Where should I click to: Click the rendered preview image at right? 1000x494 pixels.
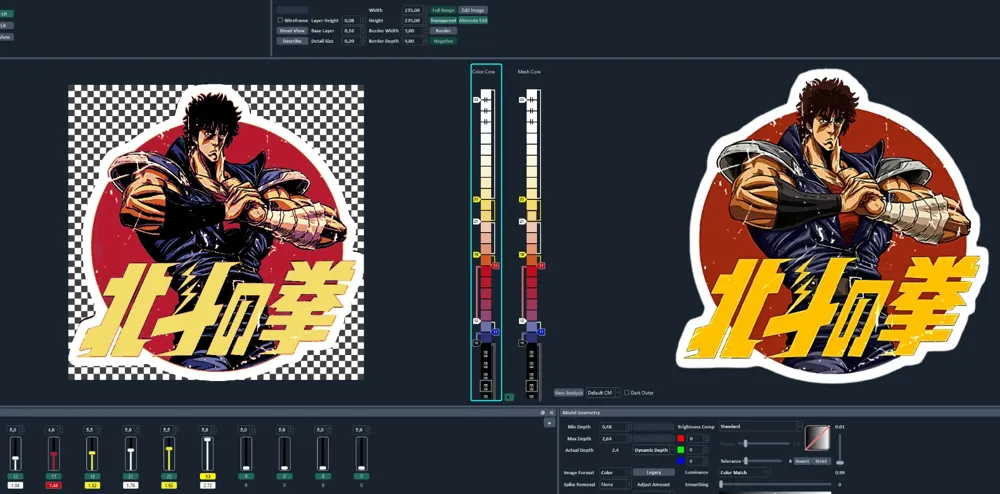[830, 228]
